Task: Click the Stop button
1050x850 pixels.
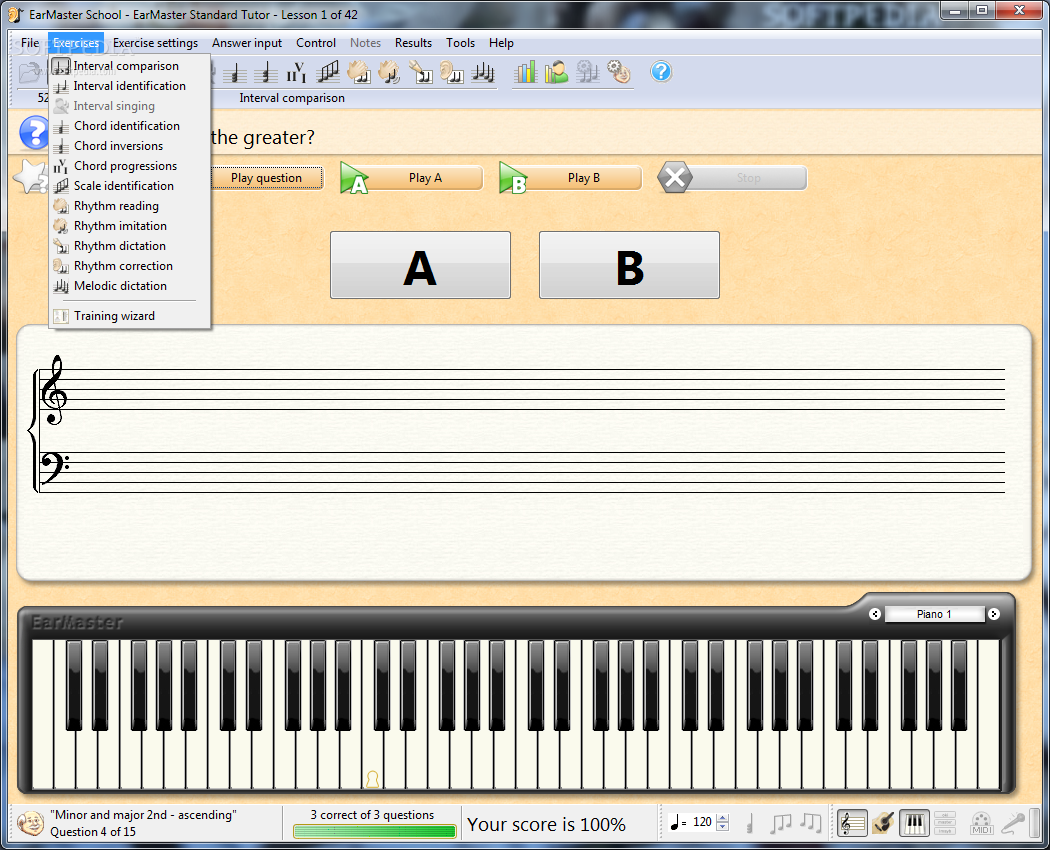Action: 733,178
